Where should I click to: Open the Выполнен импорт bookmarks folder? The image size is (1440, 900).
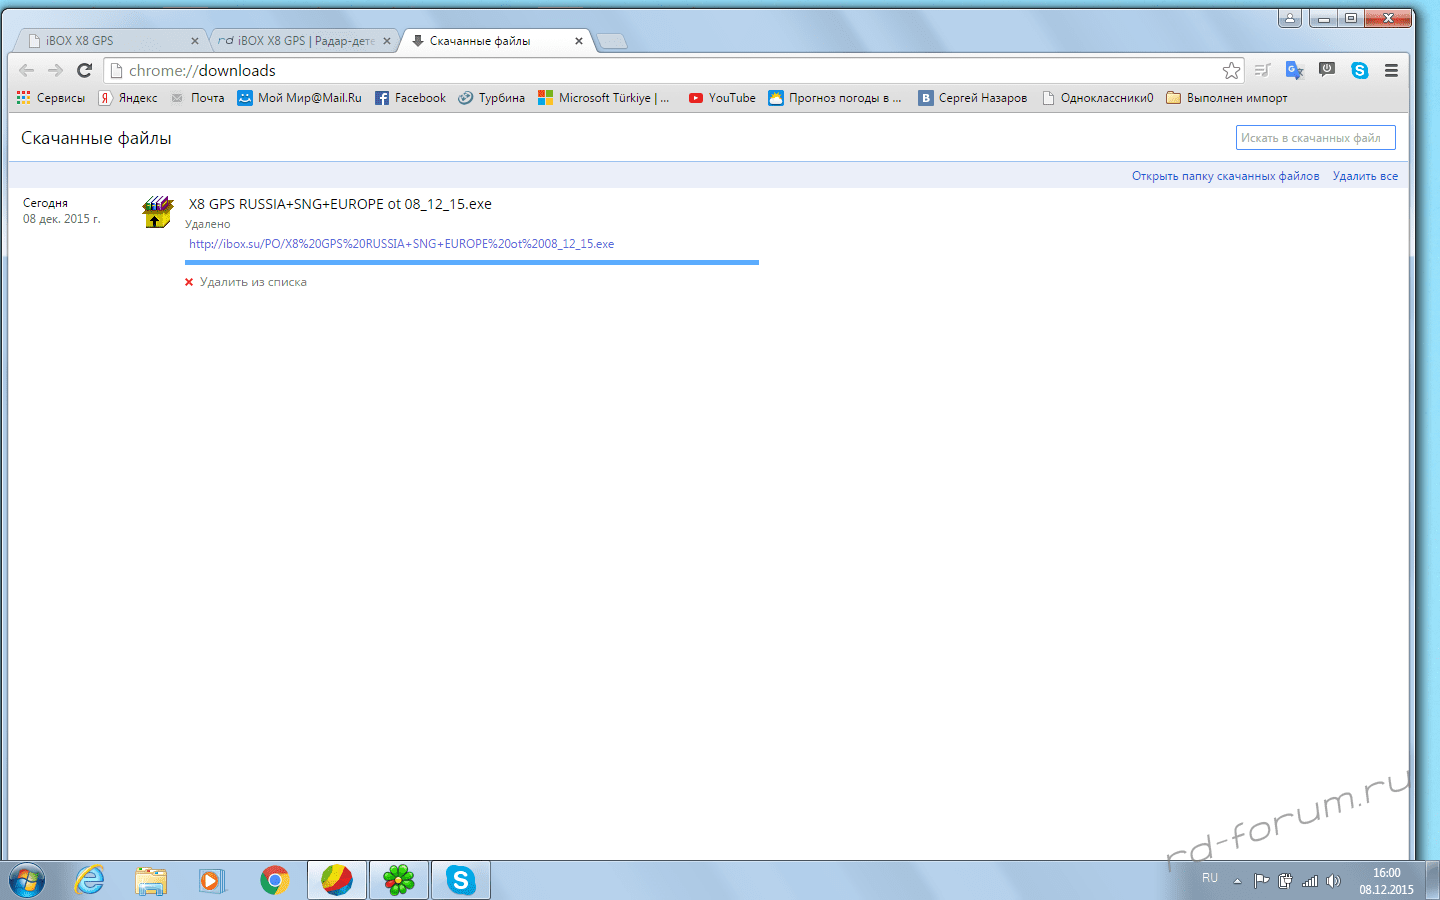point(1227,98)
